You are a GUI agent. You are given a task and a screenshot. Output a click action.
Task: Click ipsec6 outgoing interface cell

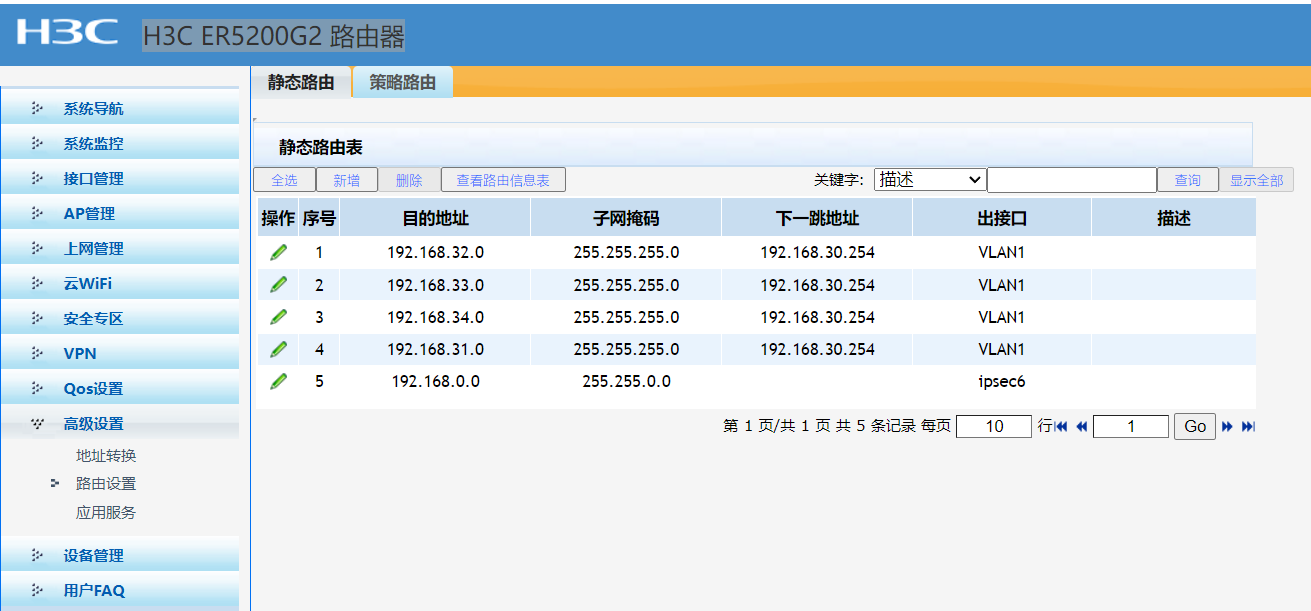coord(1002,381)
